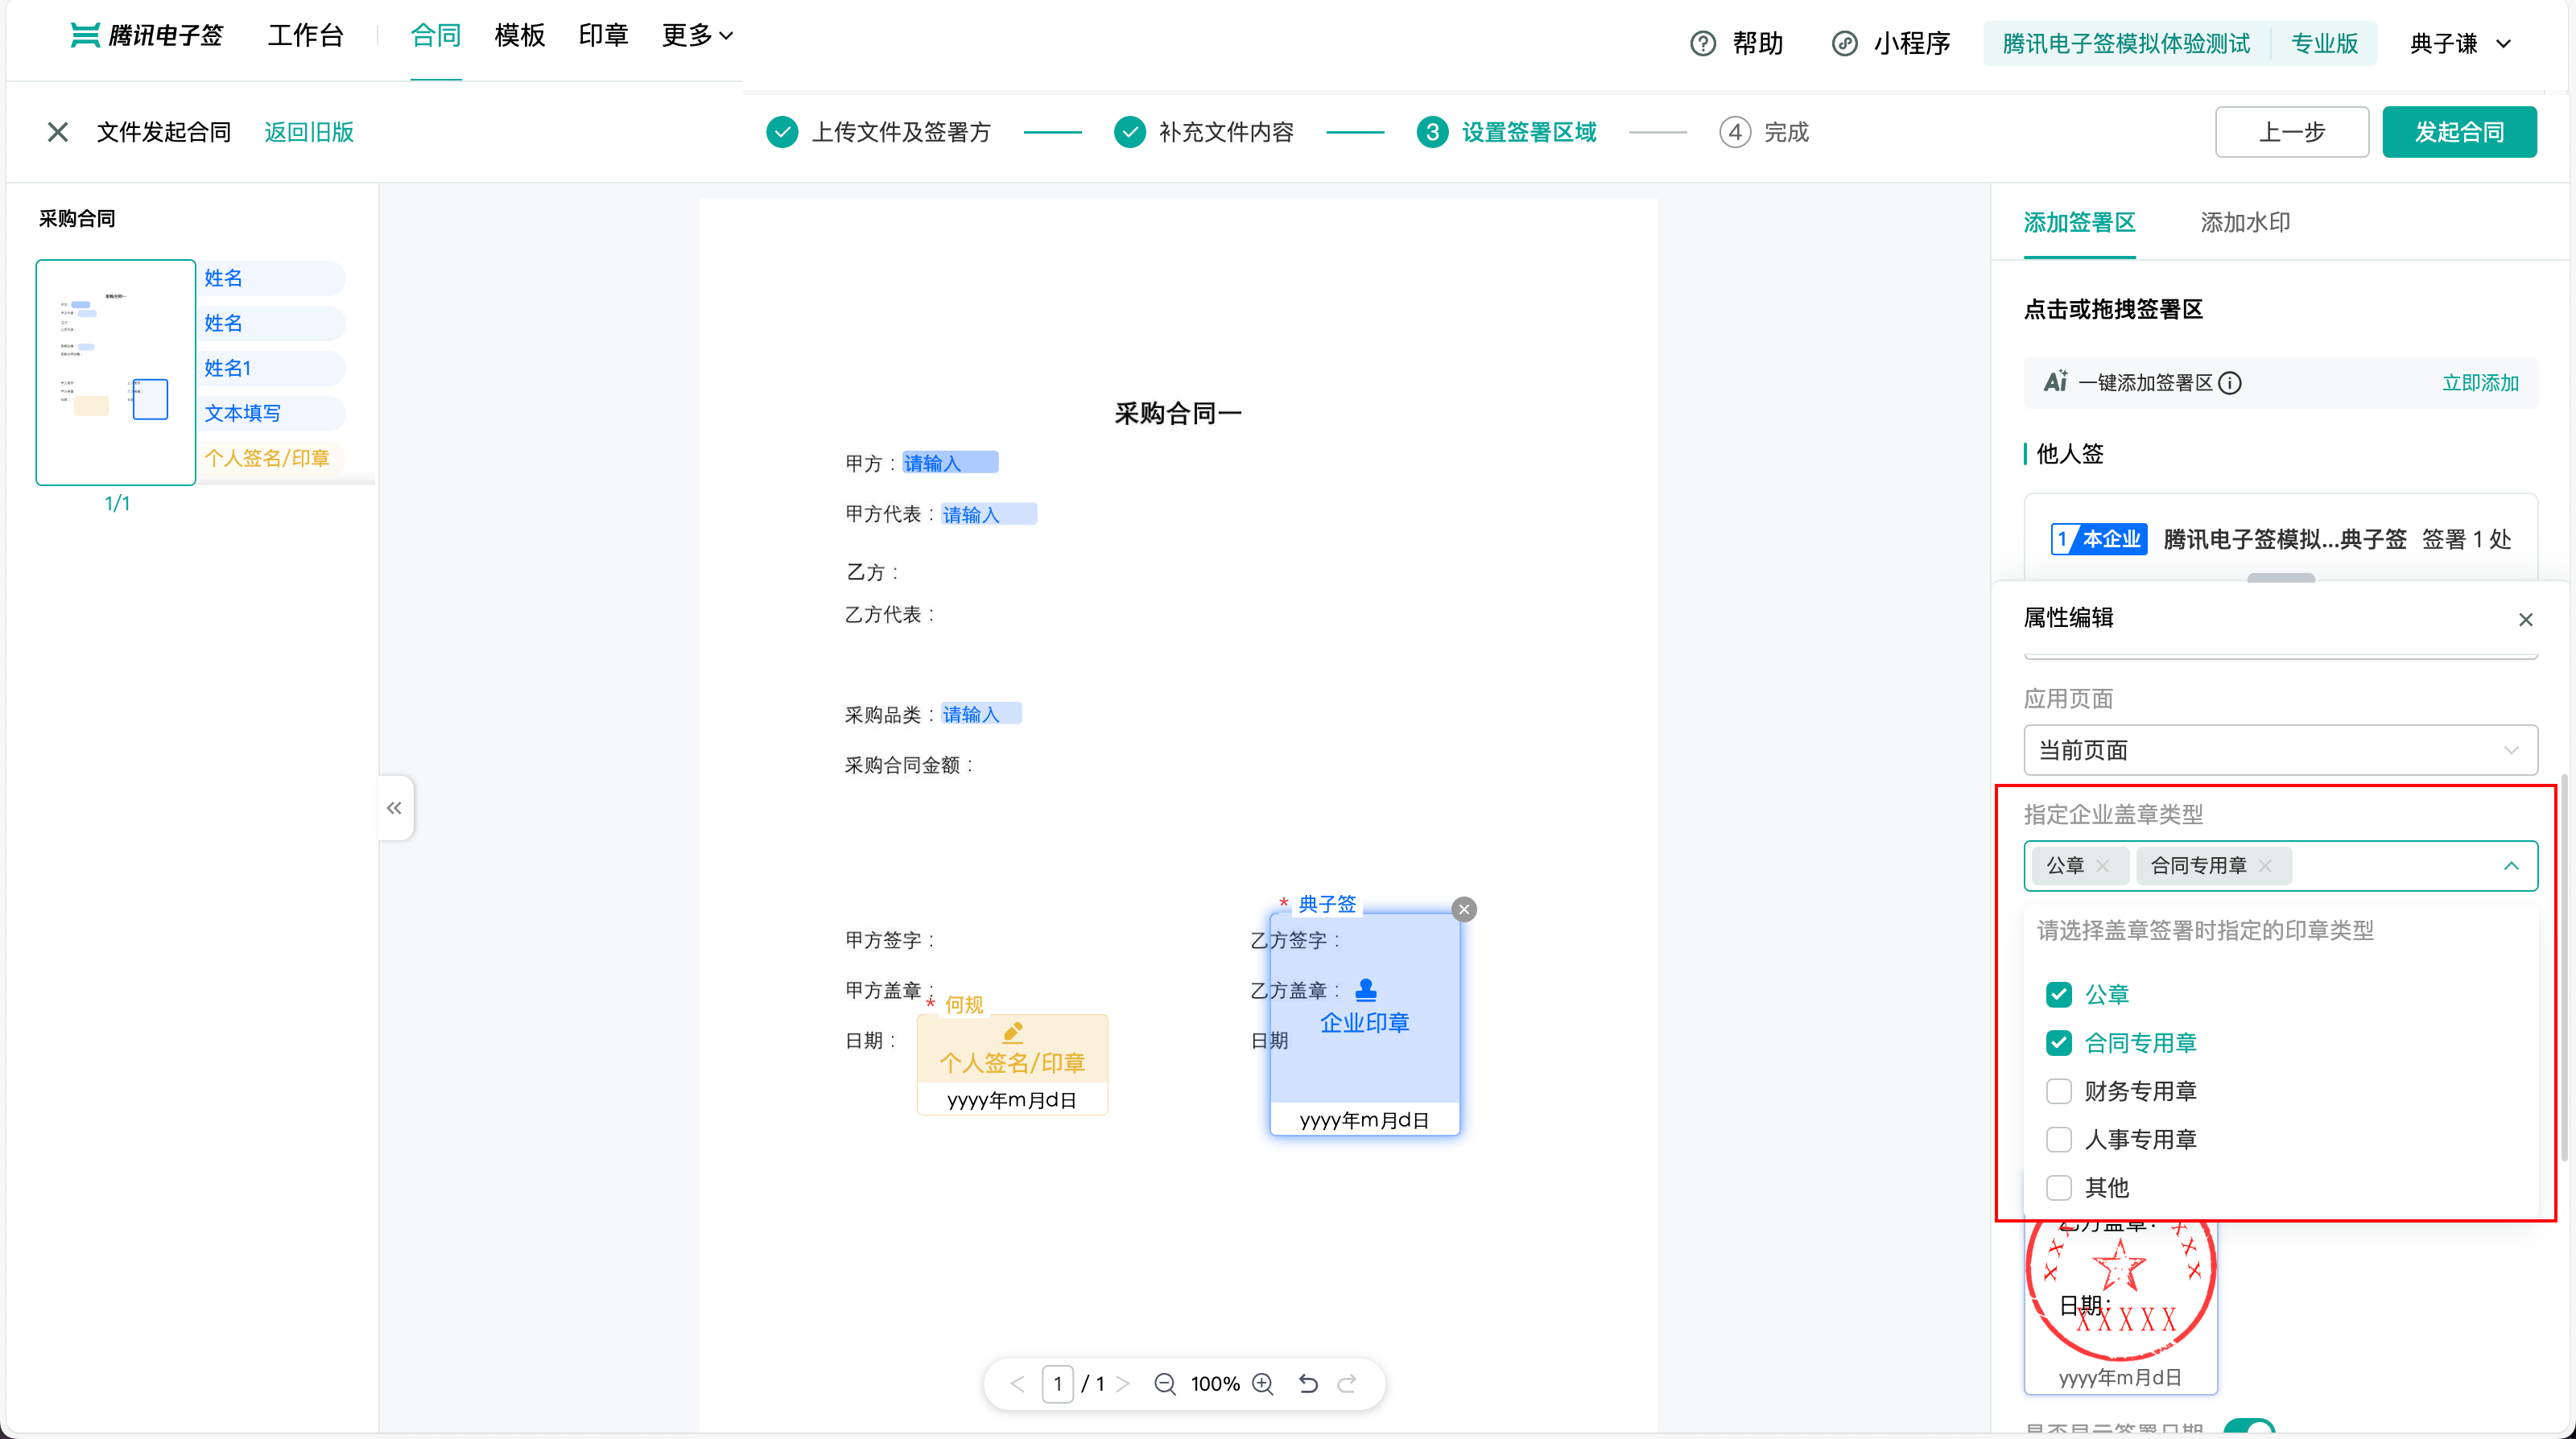Open the 工作台 menu
Viewport: 2576px width, 1439px height.
(x=306, y=36)
